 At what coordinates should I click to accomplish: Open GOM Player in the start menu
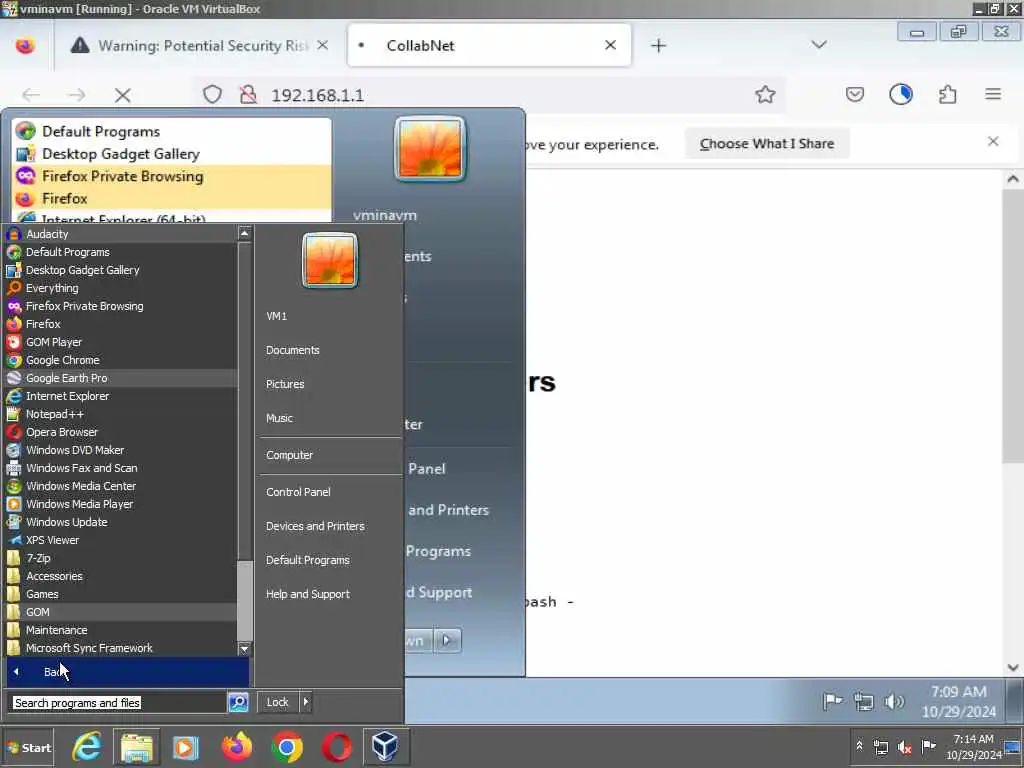click(121, 342)
